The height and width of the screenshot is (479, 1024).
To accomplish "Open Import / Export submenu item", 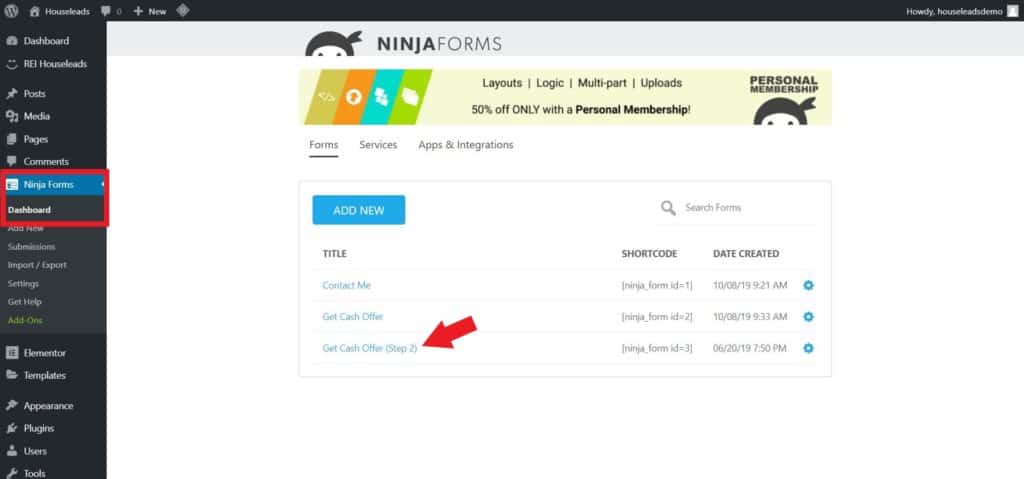I will click(37, 265).
